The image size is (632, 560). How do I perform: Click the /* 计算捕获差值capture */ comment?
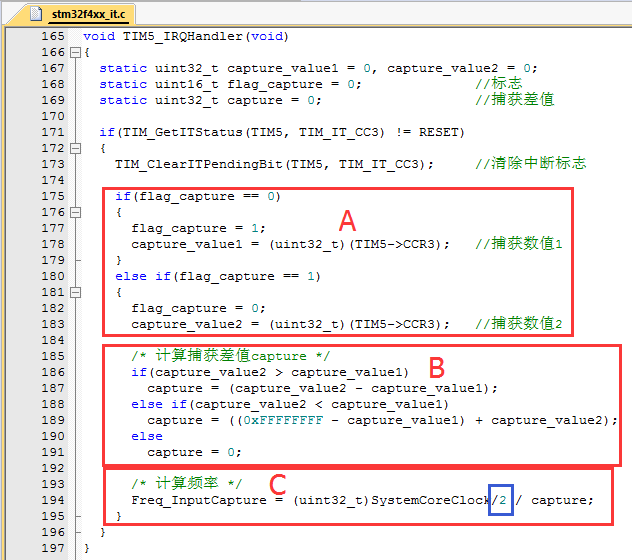(x=231, y=356)
